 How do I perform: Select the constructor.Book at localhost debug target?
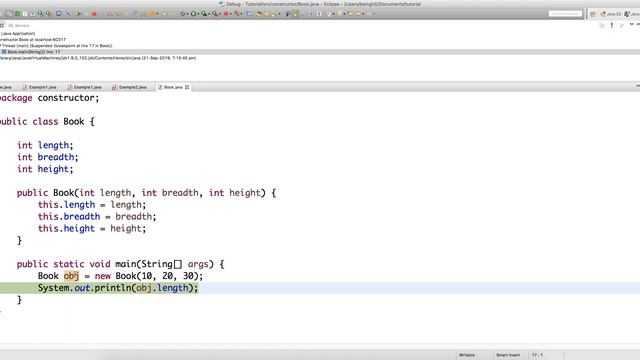(x=33, y=40)
